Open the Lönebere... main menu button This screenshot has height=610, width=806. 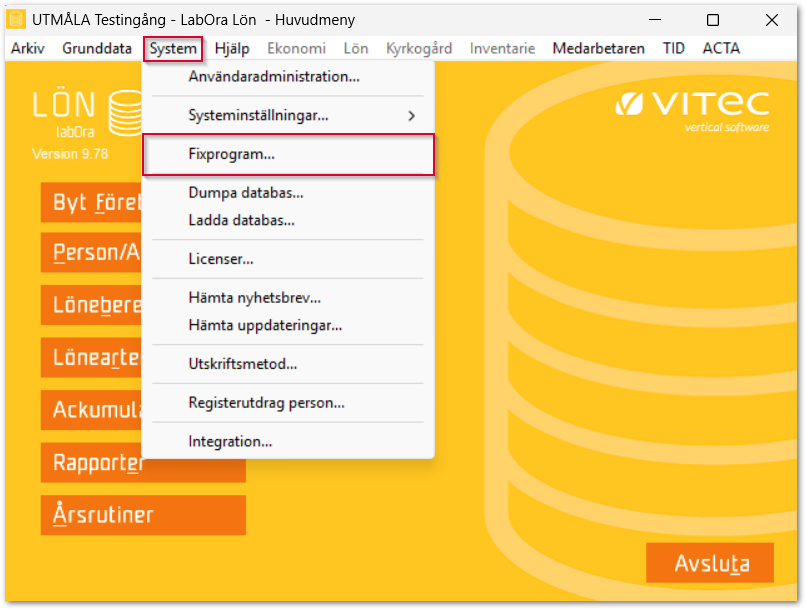[91, 305]
